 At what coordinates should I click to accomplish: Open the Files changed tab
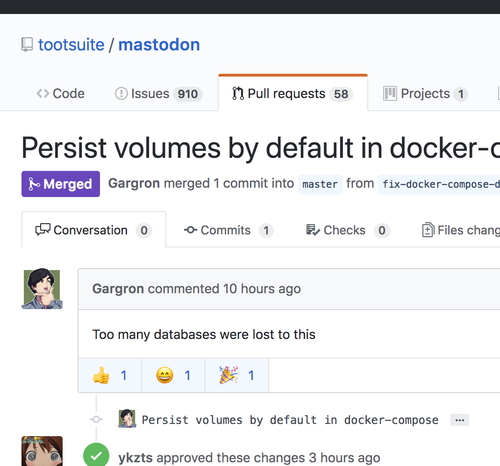click(461, 230)
